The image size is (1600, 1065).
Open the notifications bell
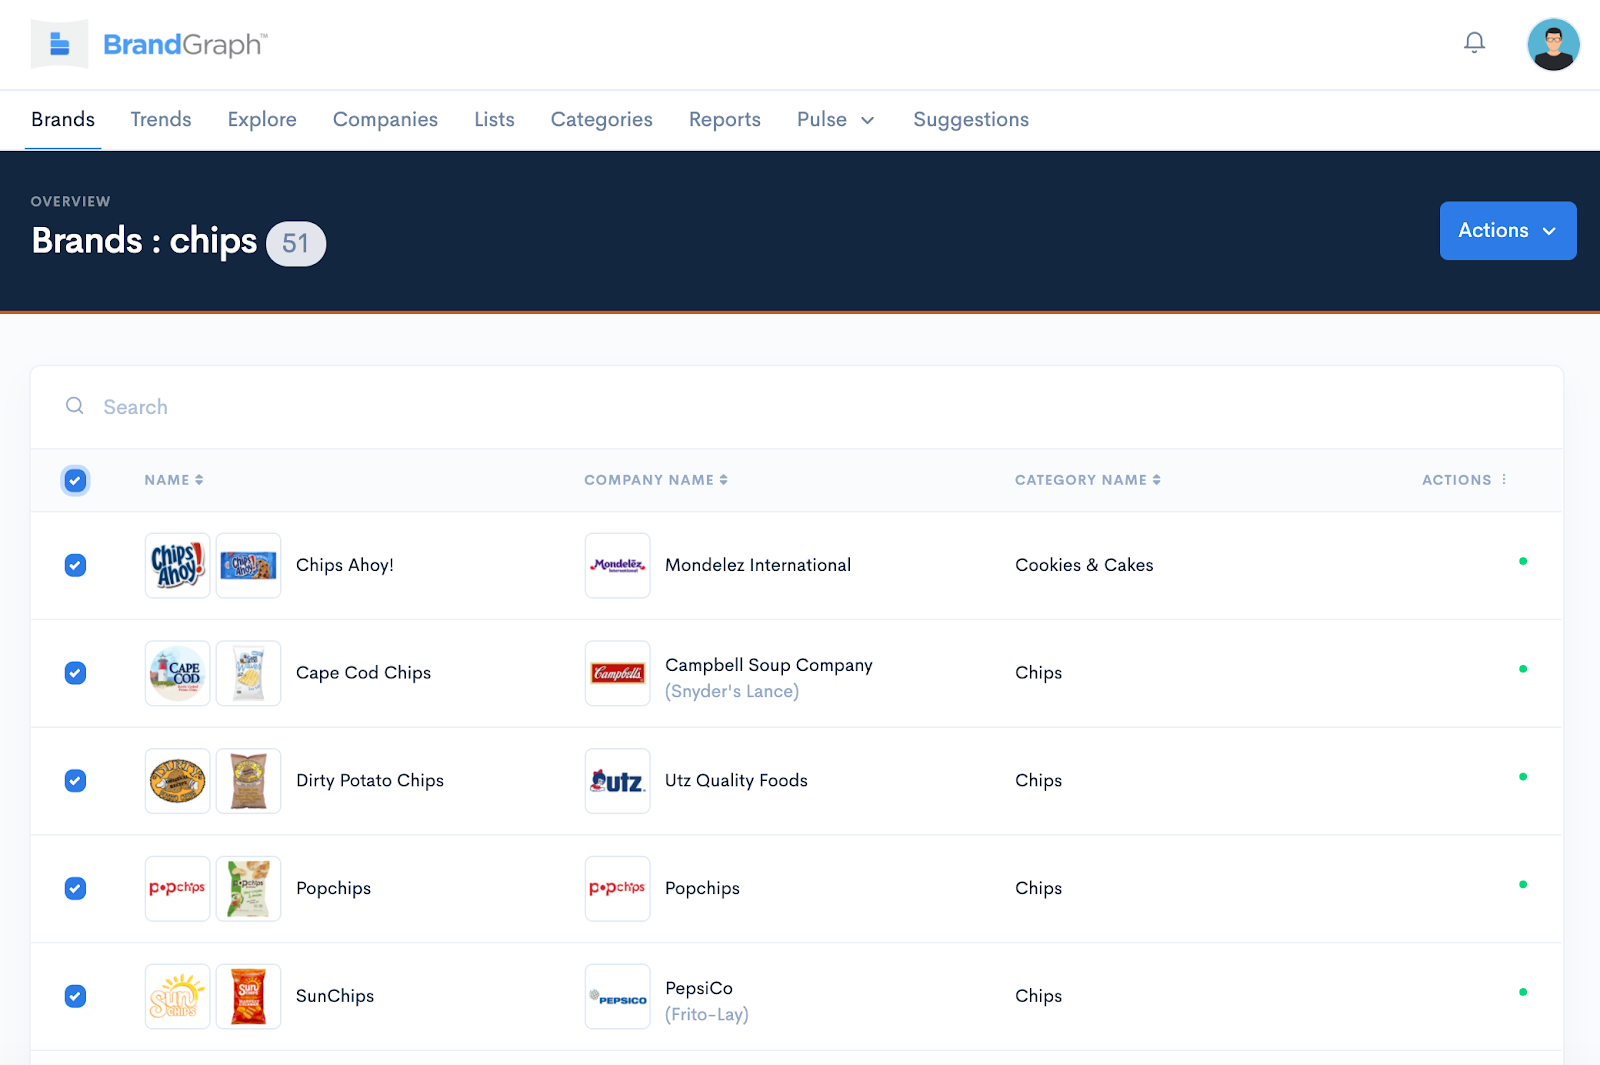pos(1474,43)
